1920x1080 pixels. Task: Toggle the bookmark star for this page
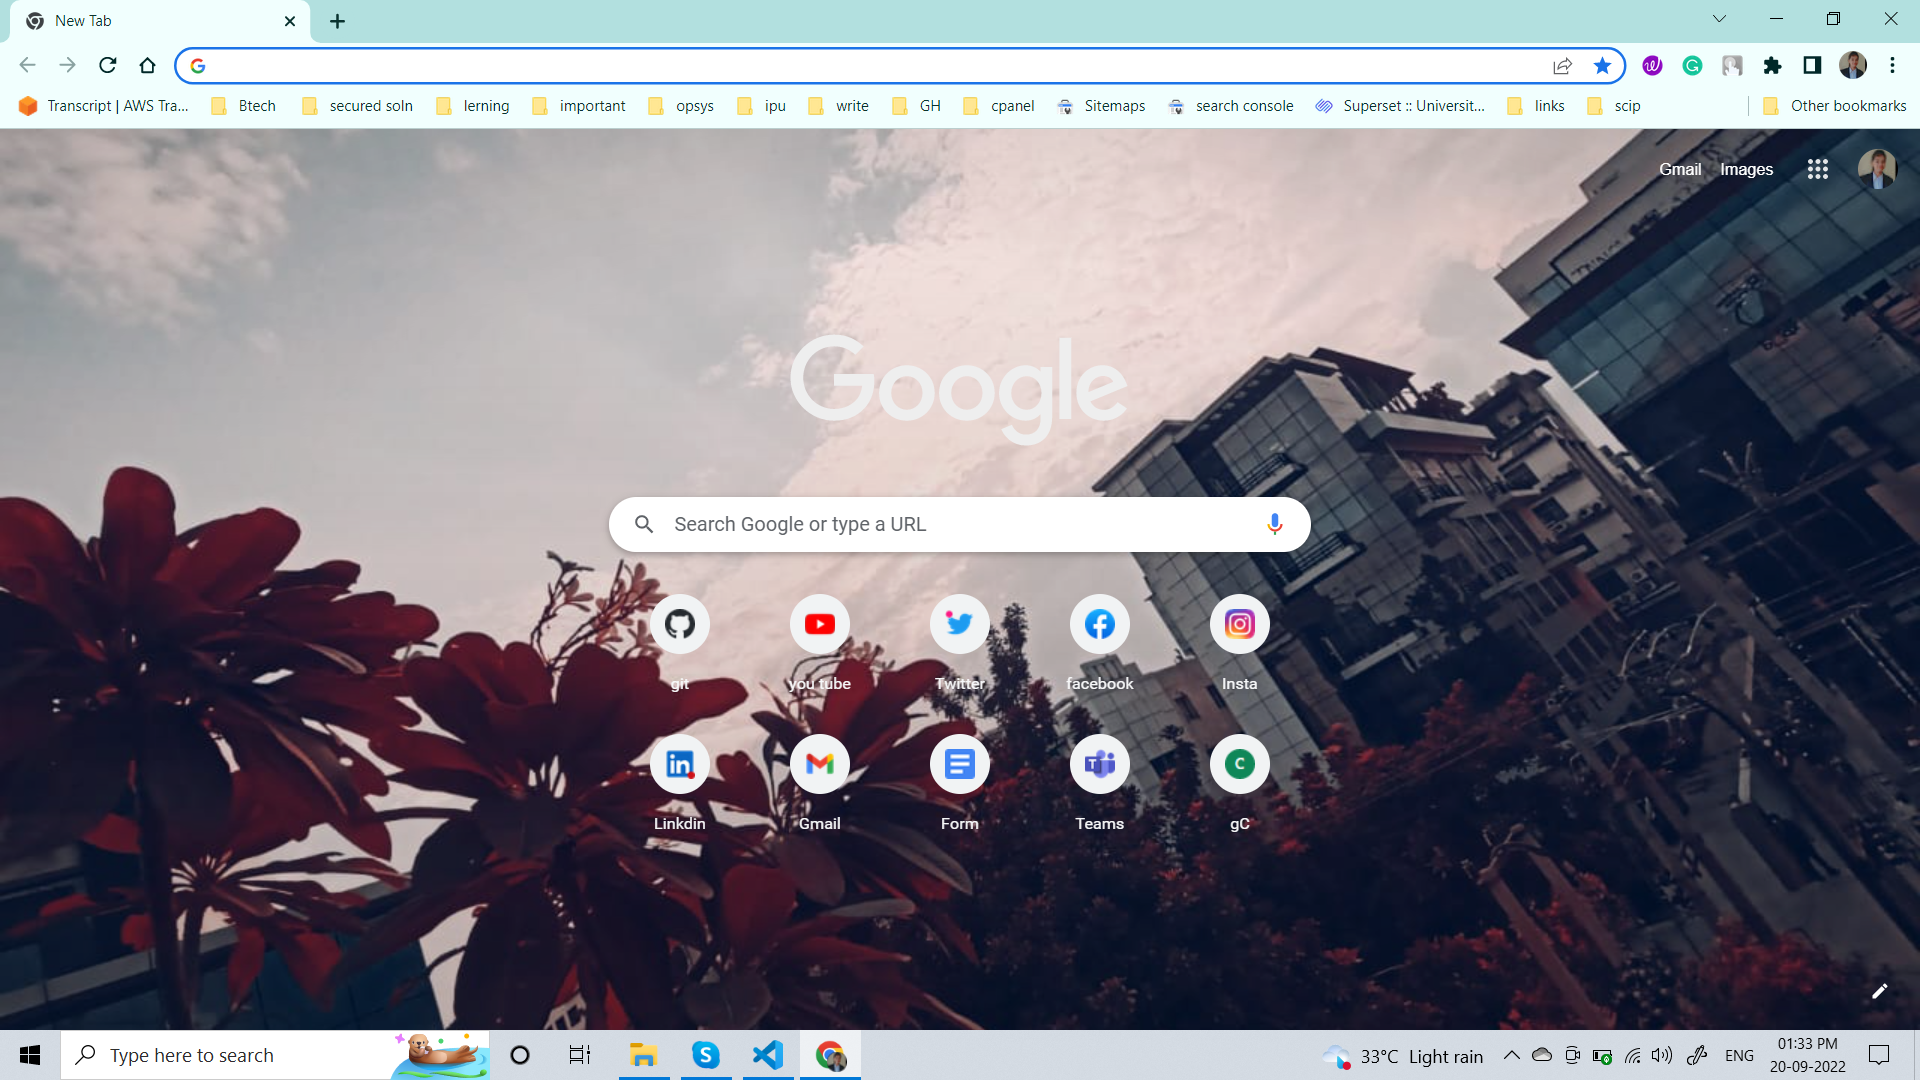click(1602, 66)
